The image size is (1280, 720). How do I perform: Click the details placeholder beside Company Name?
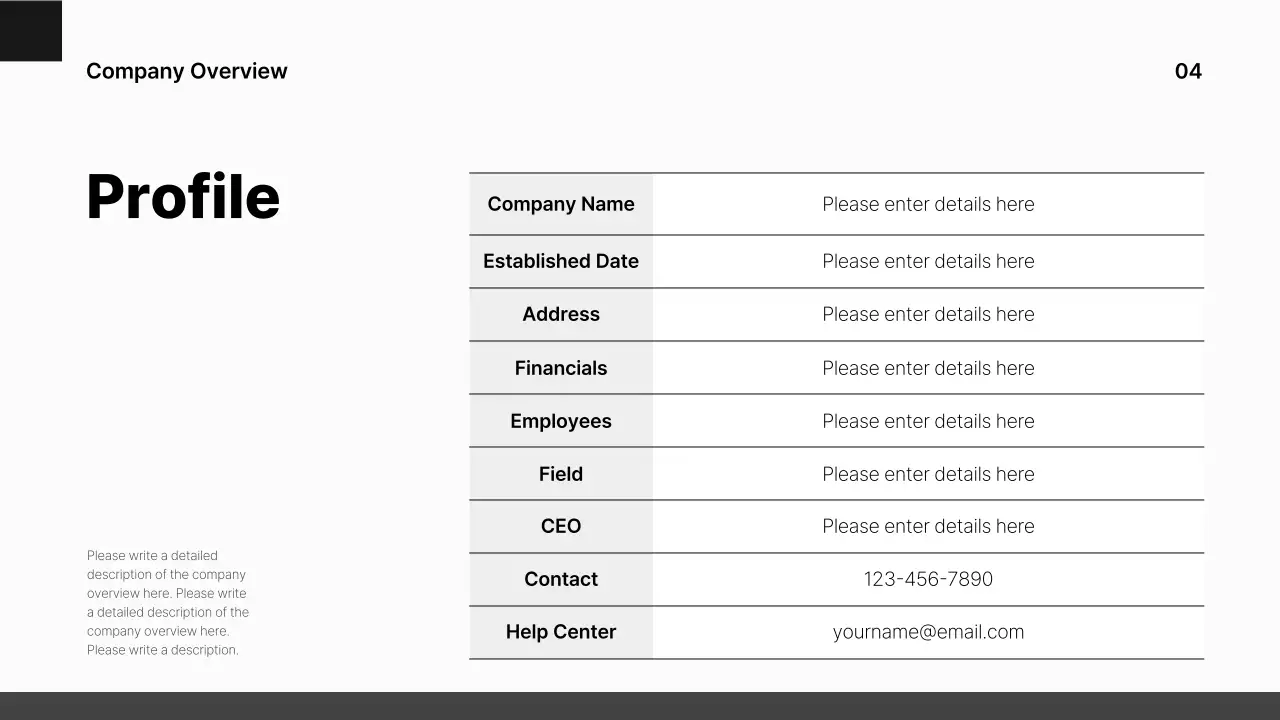pos(928,204)
